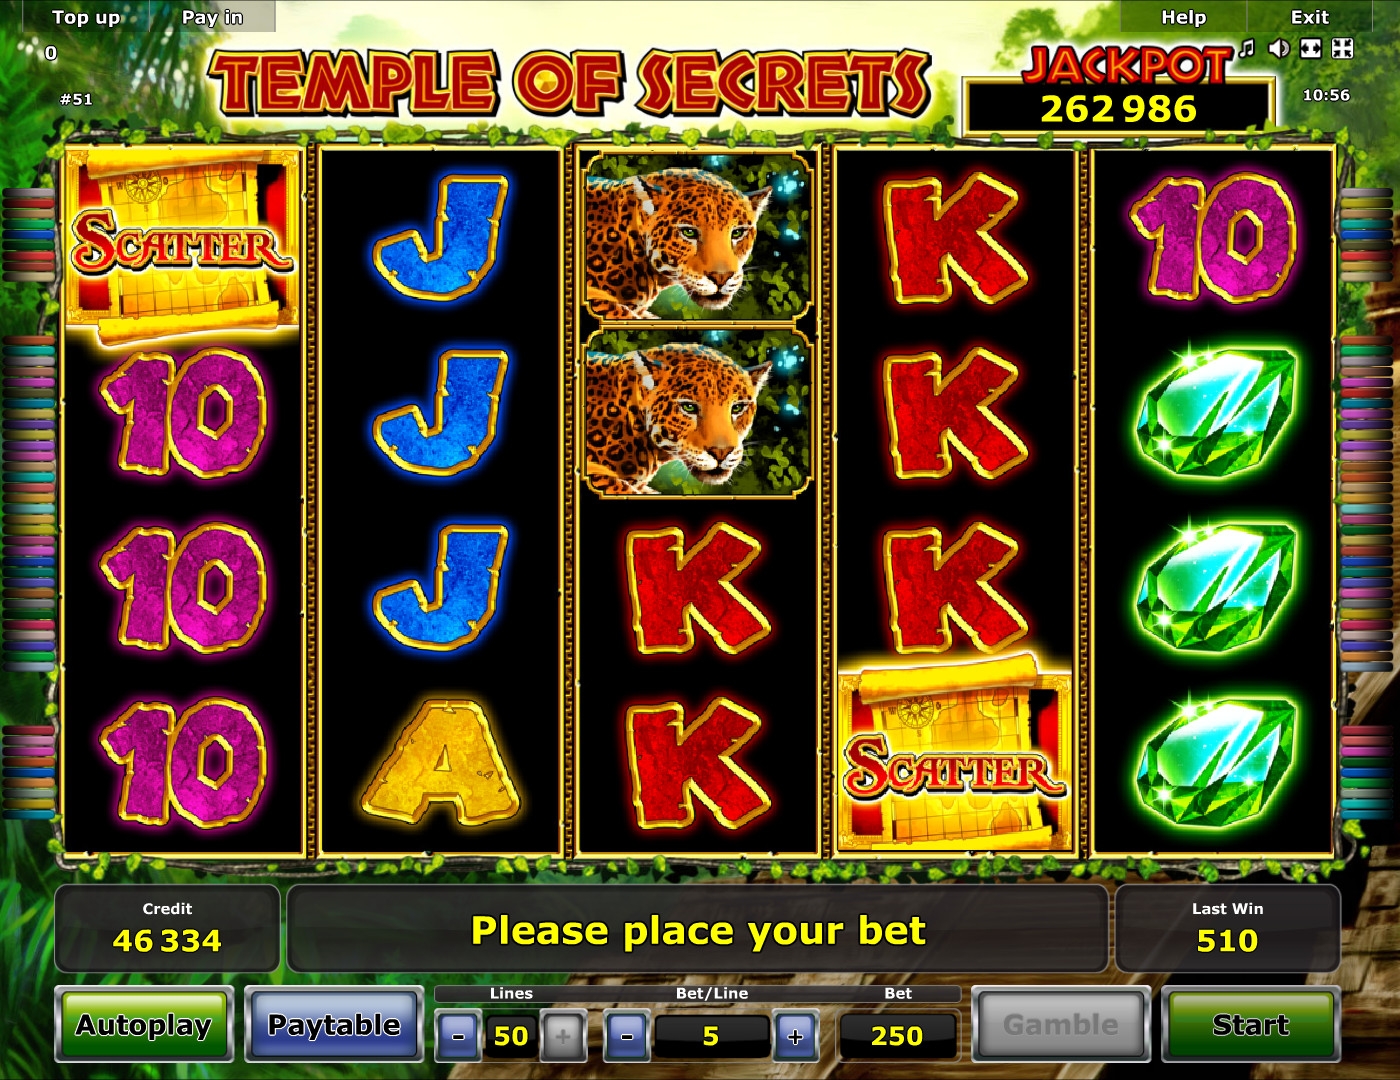Enable Autoplay mode
The image size is (1400, 1080).
click(x=144, y=1025)
